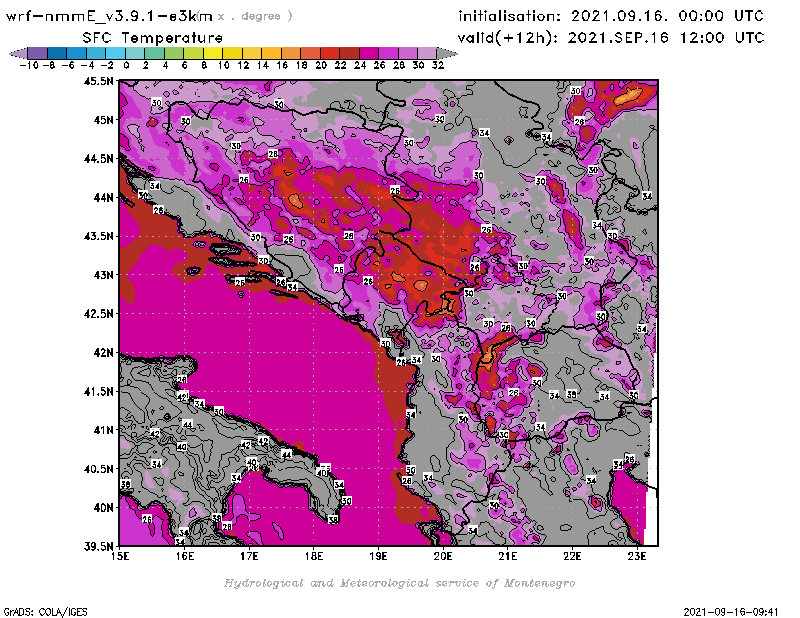This screenshot has height=618, width=800.
Task: Click the '40N' latitude axis label
Action: click(103, 508)
